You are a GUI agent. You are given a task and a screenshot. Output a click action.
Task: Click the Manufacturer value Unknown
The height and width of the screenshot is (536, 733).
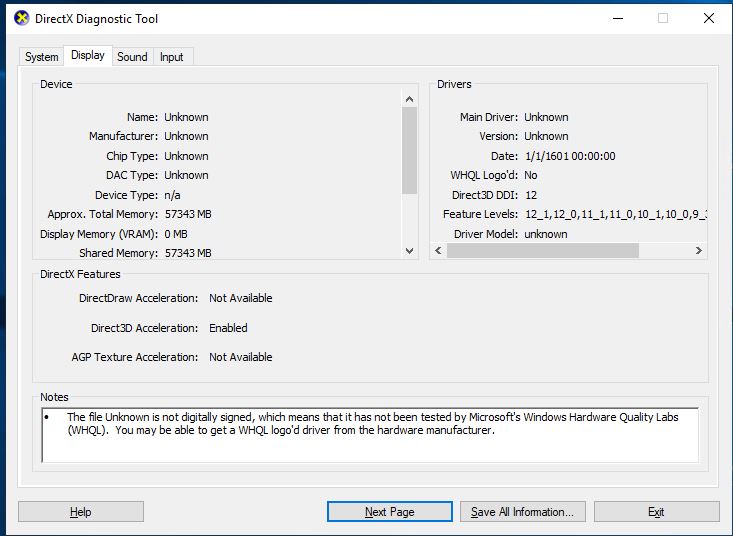186,136
